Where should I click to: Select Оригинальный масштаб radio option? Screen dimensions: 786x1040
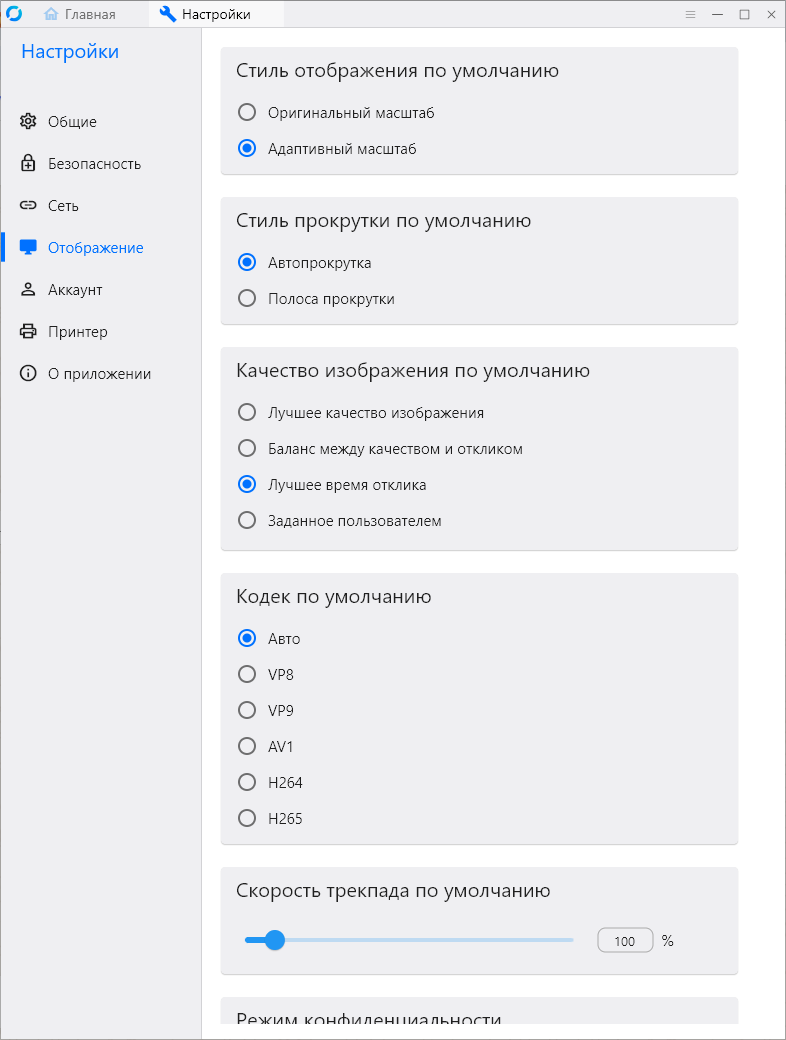click(x=247, y=113)
